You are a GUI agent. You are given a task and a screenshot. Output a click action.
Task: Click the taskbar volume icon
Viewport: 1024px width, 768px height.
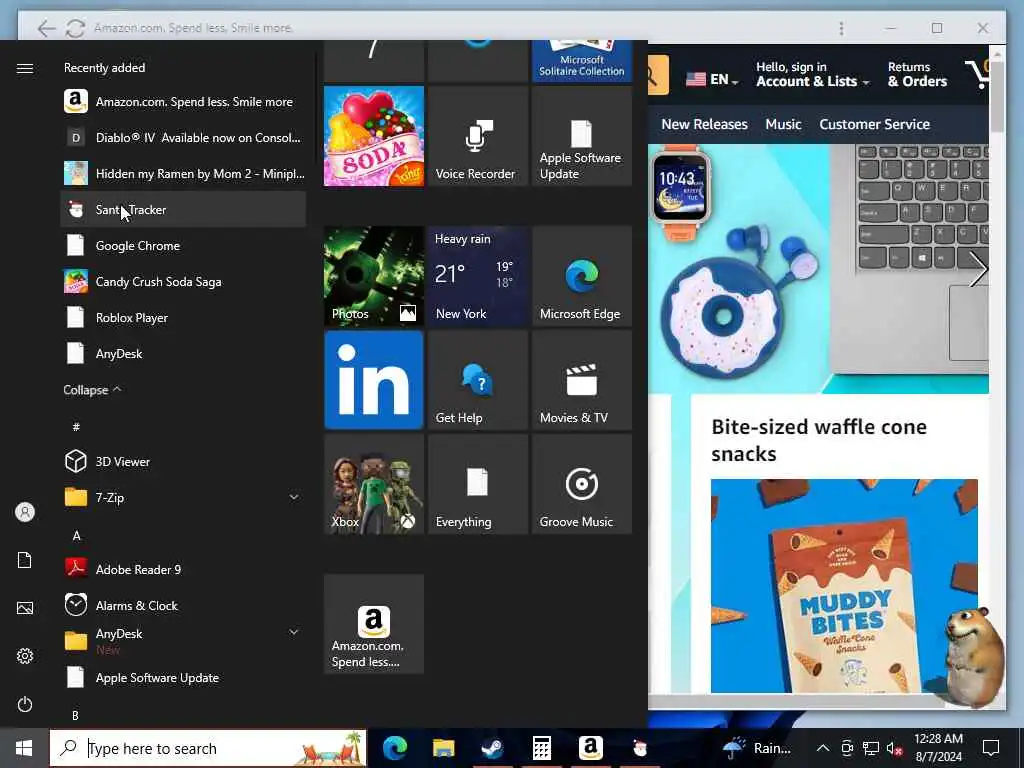click(894, 748)
